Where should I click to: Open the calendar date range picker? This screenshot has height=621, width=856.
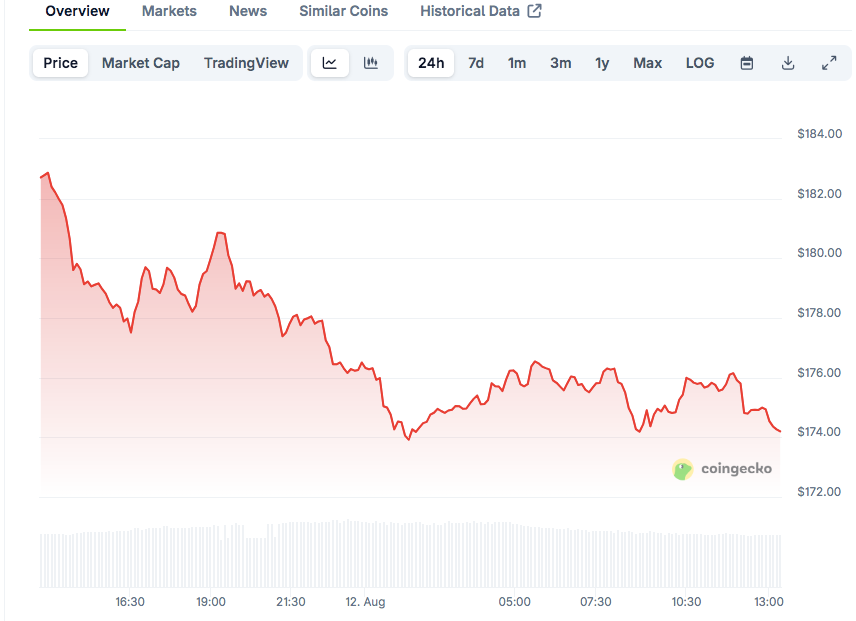747,63
